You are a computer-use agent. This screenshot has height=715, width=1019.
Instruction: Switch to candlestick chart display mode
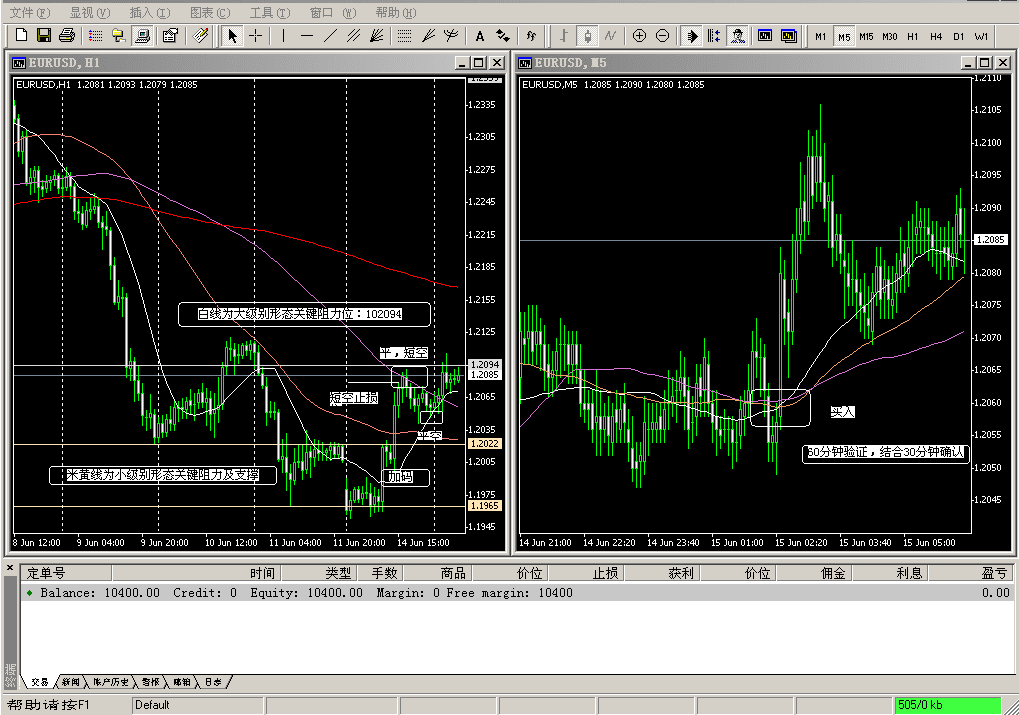click(x=588, y=36)
